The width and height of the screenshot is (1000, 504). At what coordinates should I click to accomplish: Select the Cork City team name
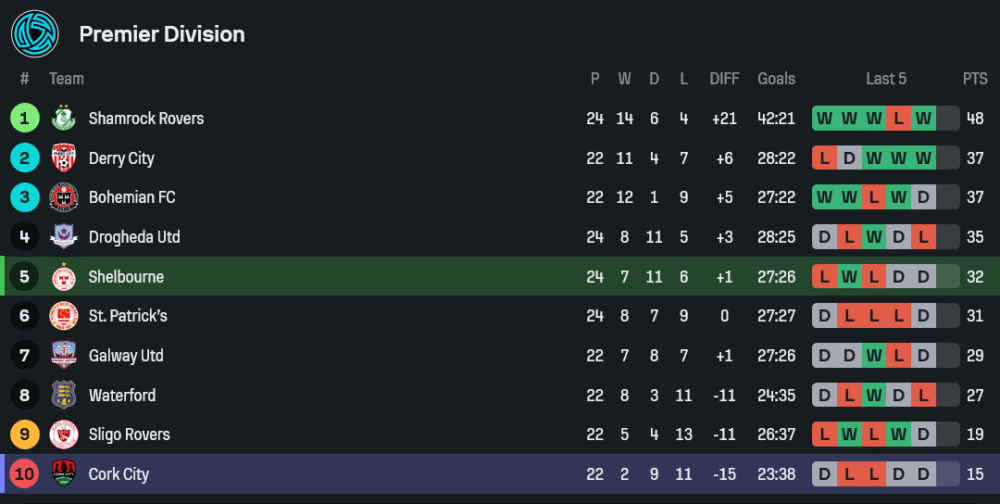point(118,474)
